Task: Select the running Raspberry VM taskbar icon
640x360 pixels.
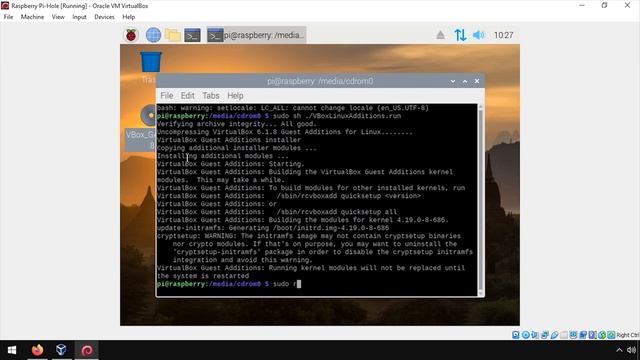Action: tap(87, 350)
